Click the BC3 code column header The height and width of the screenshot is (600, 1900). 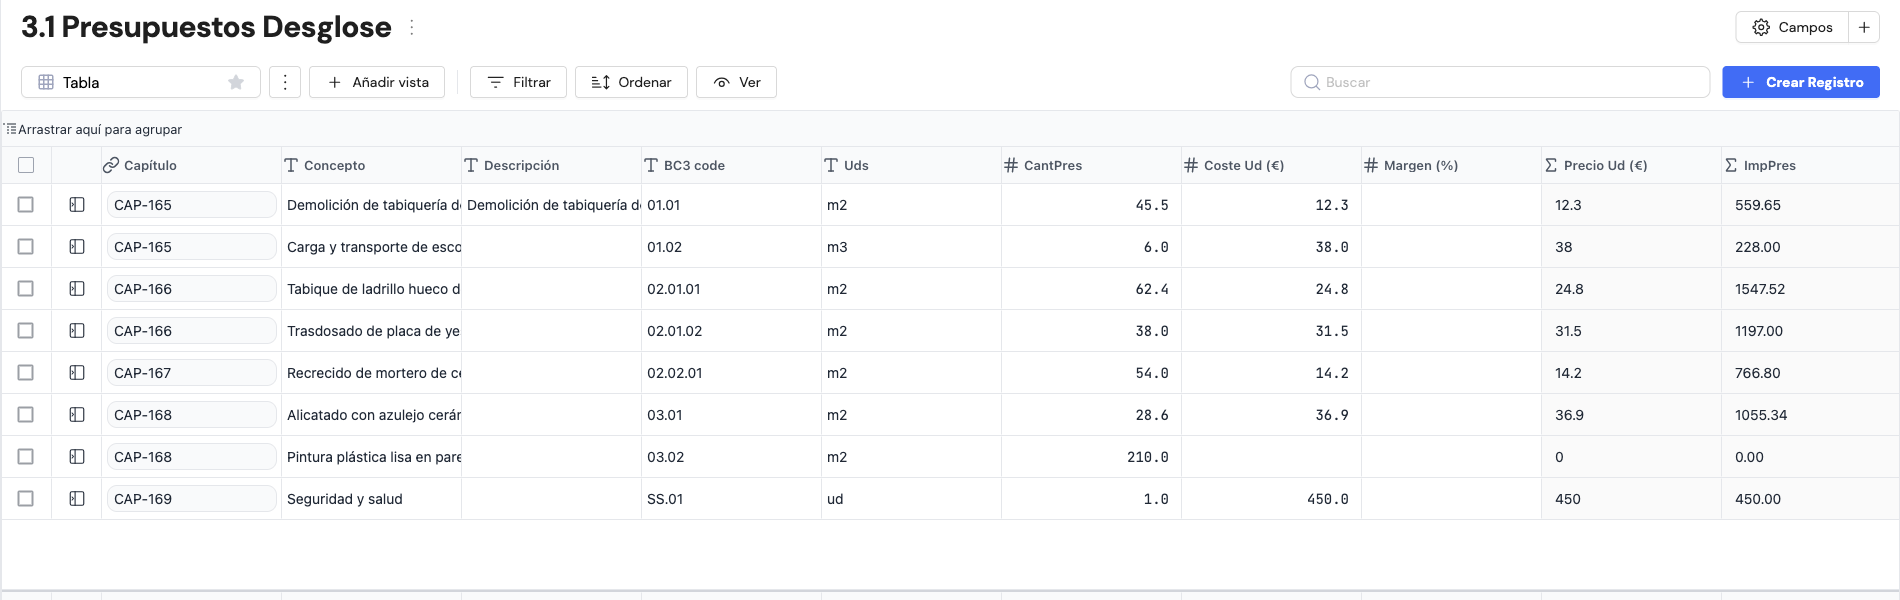point(731,165)
